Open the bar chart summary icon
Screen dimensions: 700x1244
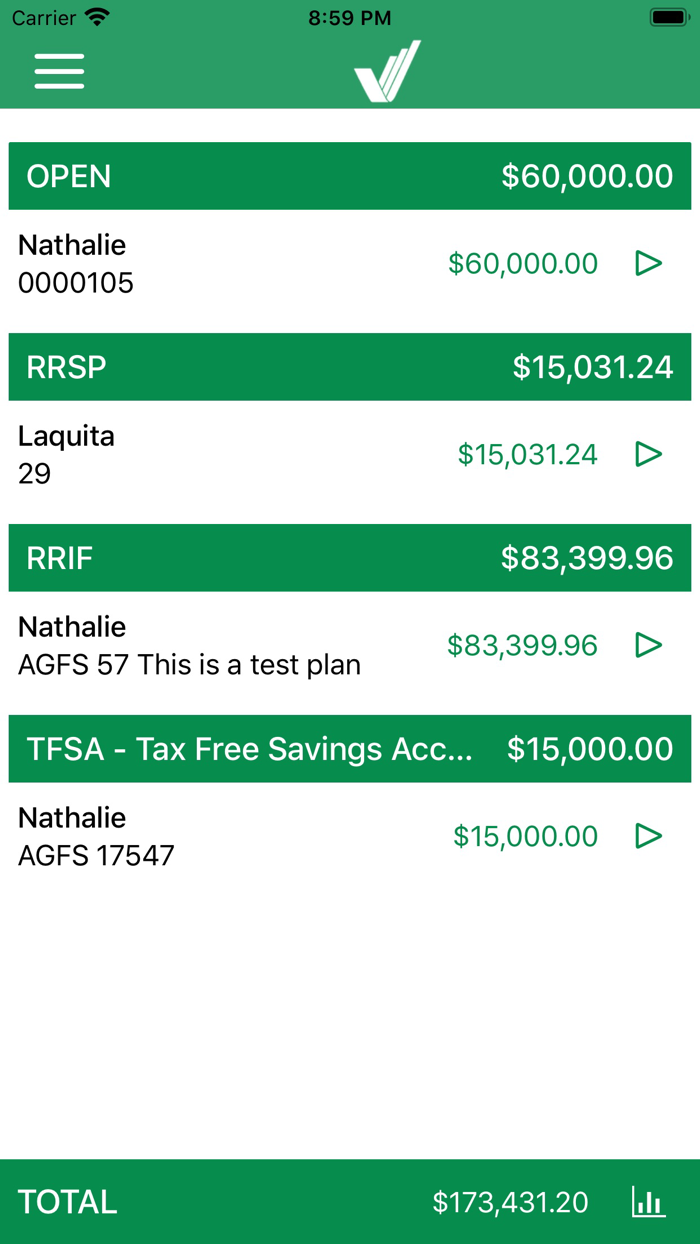click(648, 1202)
